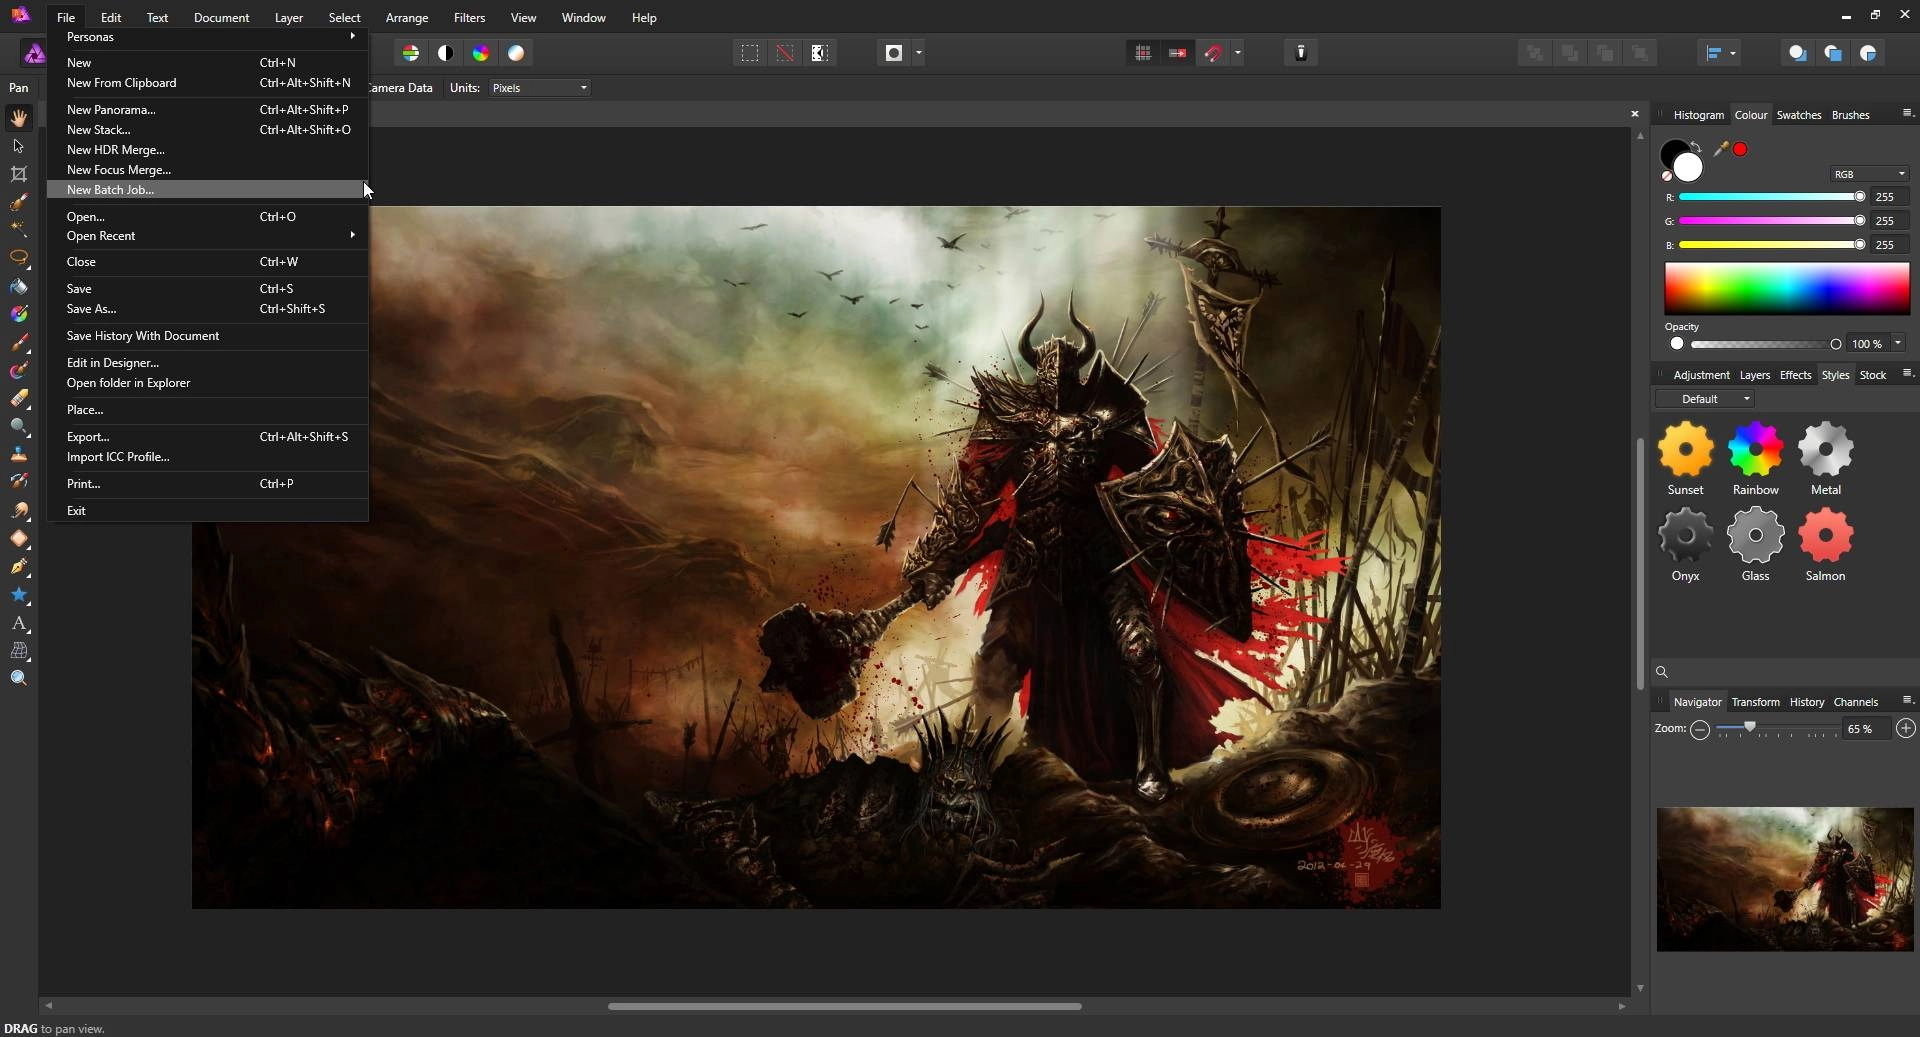The image size is (1920, 1037).
Task: Select the View (hand) pan tool
Action: pyautogui.click(x=19, y=118)
